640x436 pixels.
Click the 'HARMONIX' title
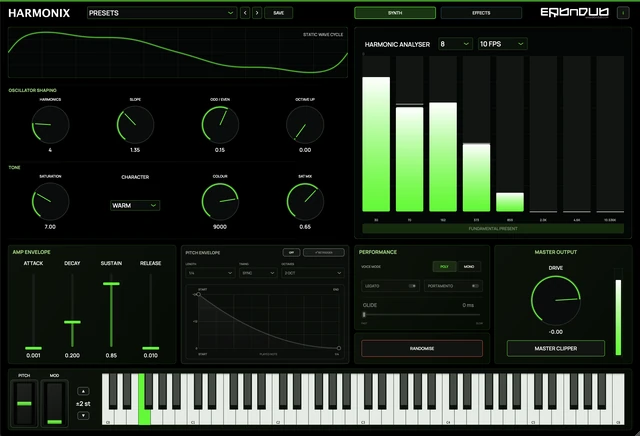tap(39, 13)
